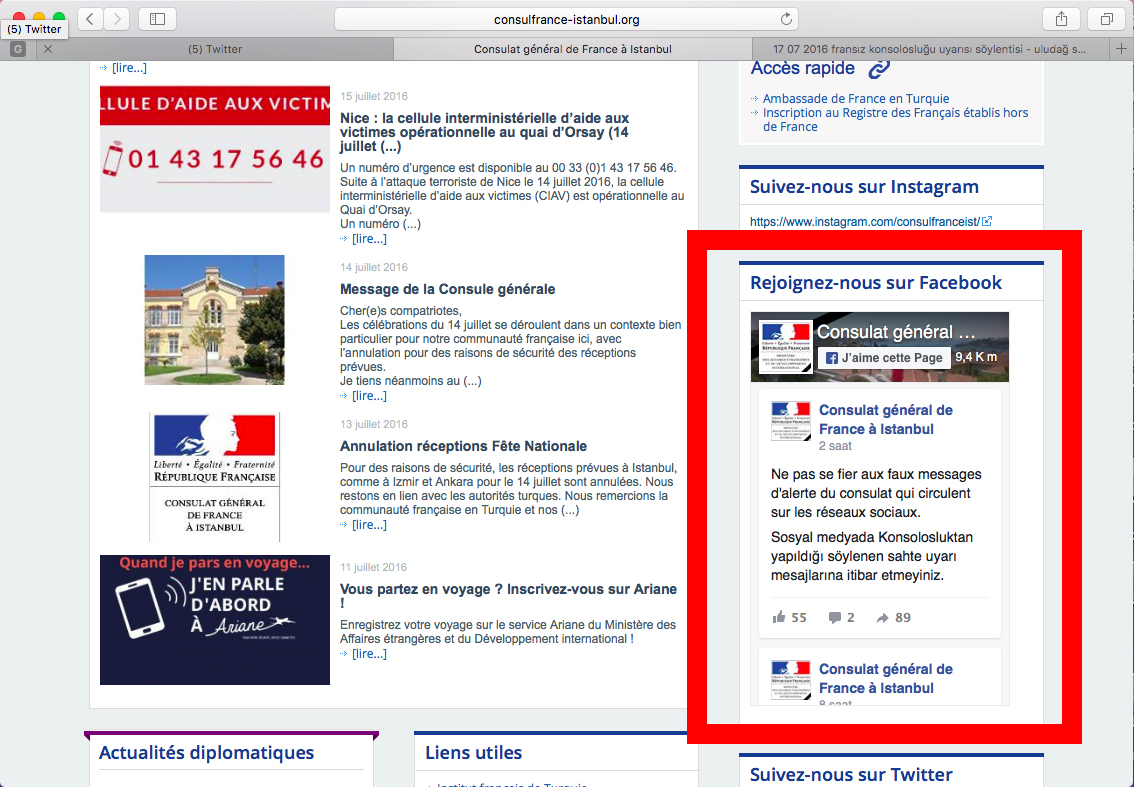The height and width of the screenshot is (787, 1134).
Task: Go back with the Safari back arrow
Action: coord(90,20)
